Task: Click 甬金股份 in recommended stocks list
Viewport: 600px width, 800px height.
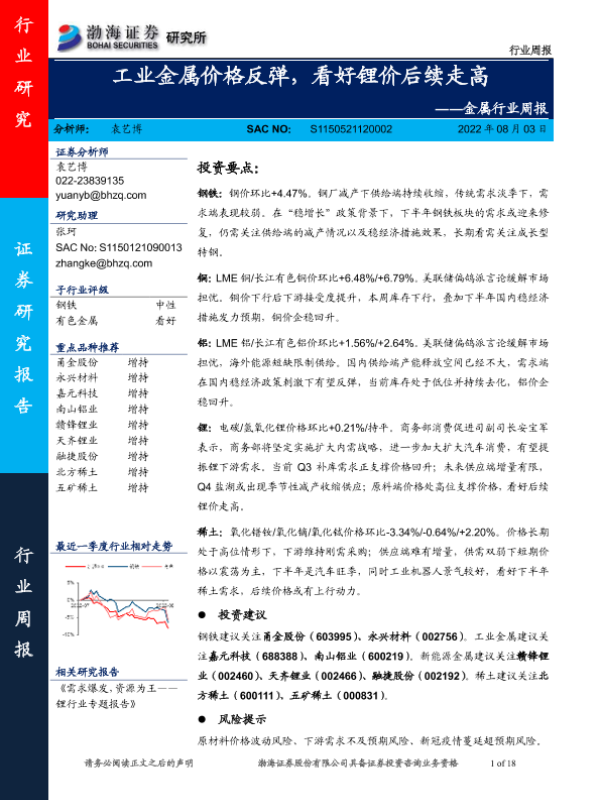Action: click(x=73, y=363)
